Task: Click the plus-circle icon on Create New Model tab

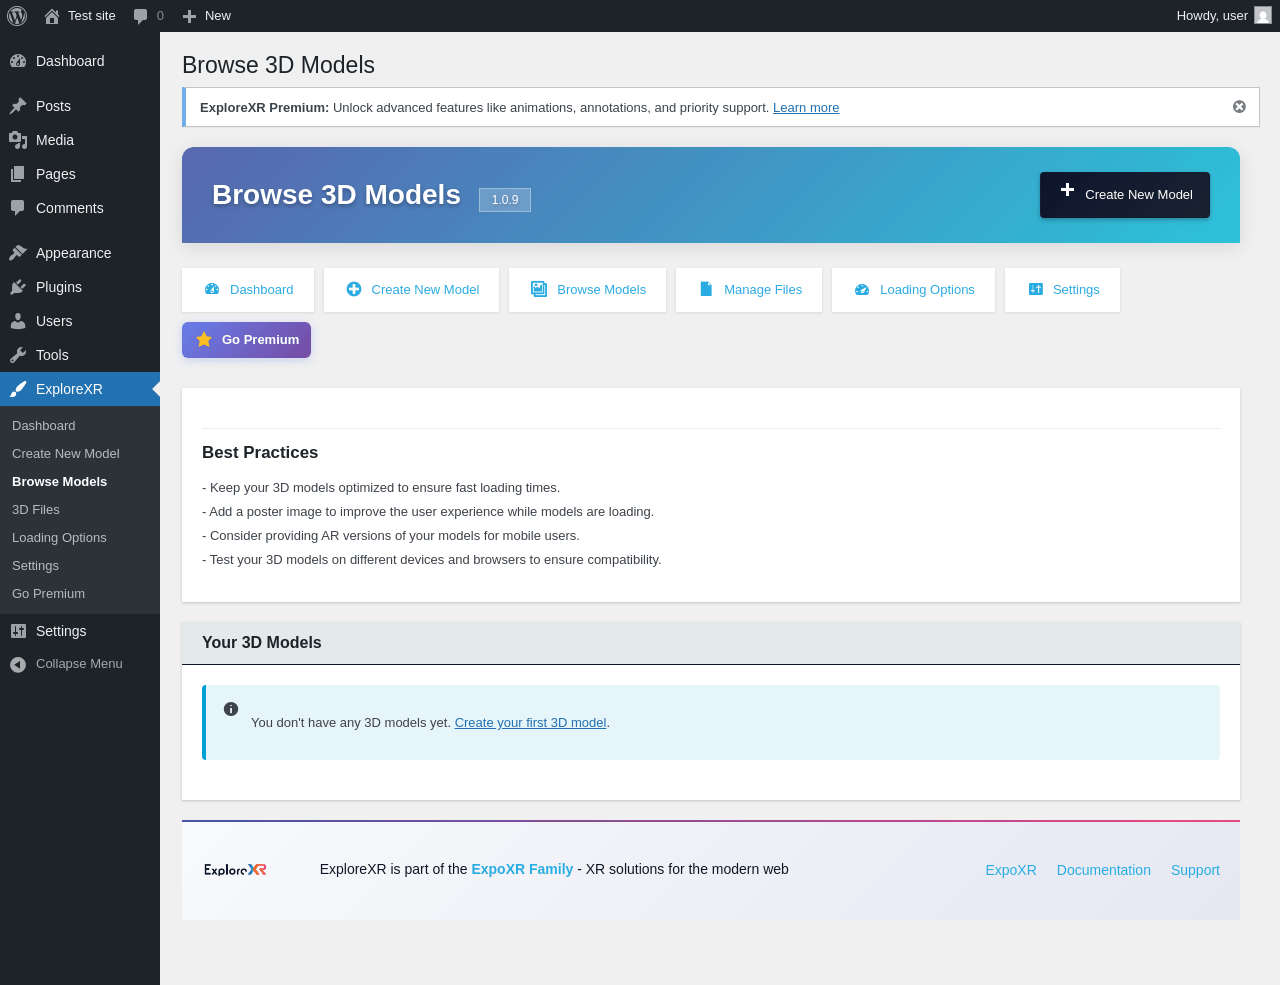Action: pos(354,289)
